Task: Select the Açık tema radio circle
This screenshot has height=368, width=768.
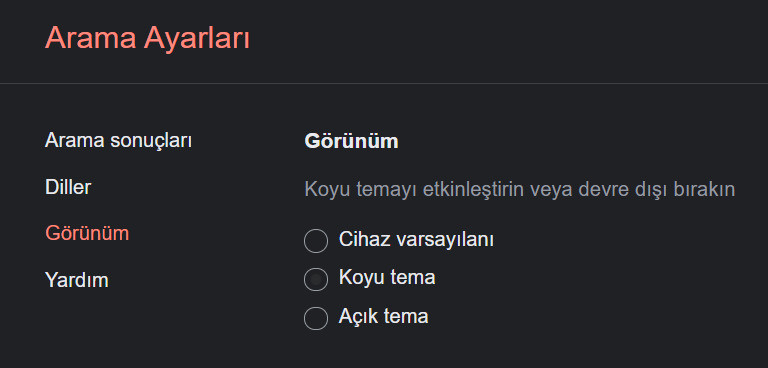Action: [316, 318]
